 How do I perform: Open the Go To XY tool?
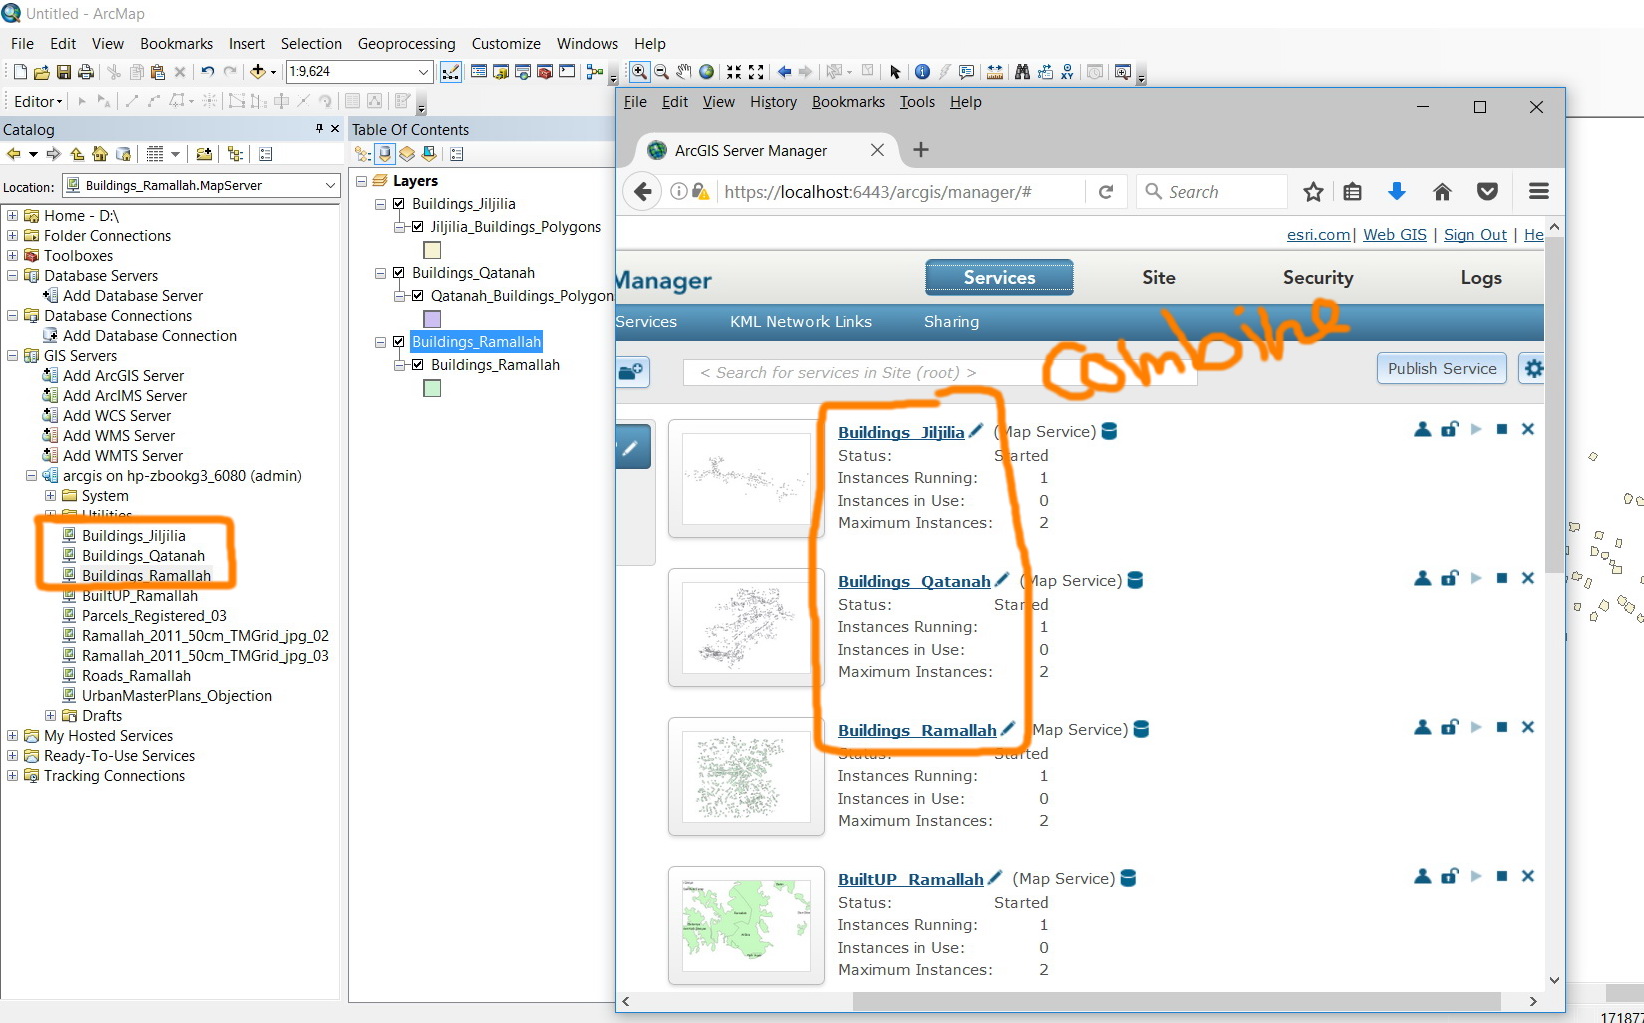click(1068, 72)
